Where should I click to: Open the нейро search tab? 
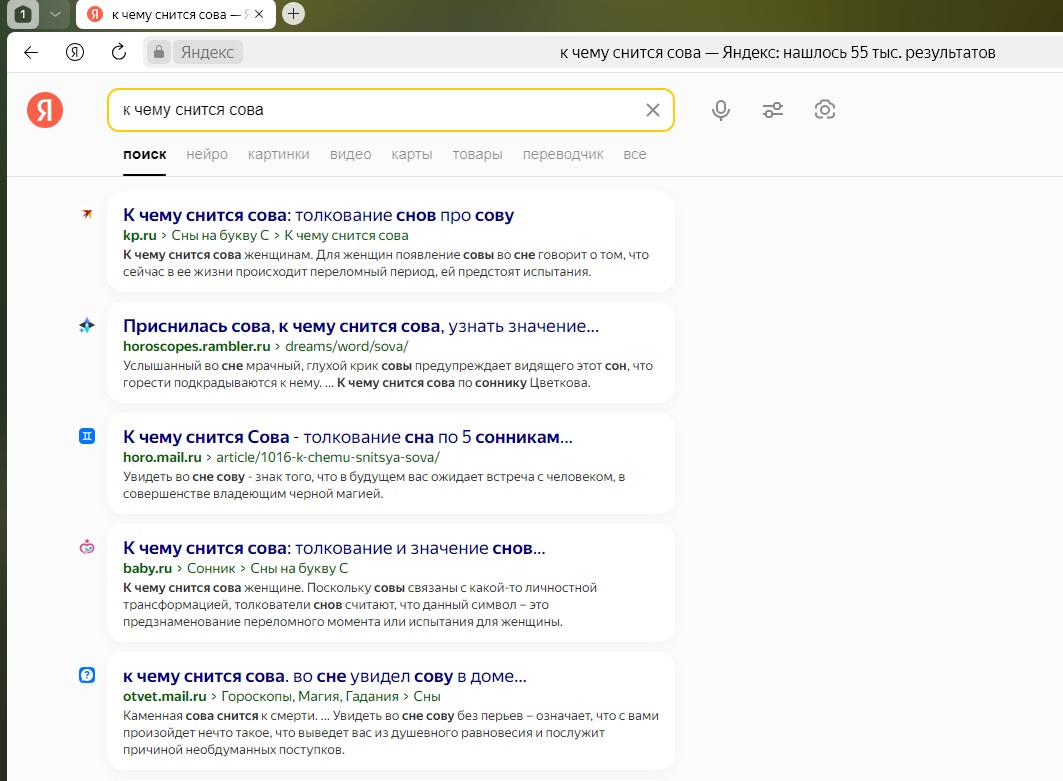pos(207,154)
